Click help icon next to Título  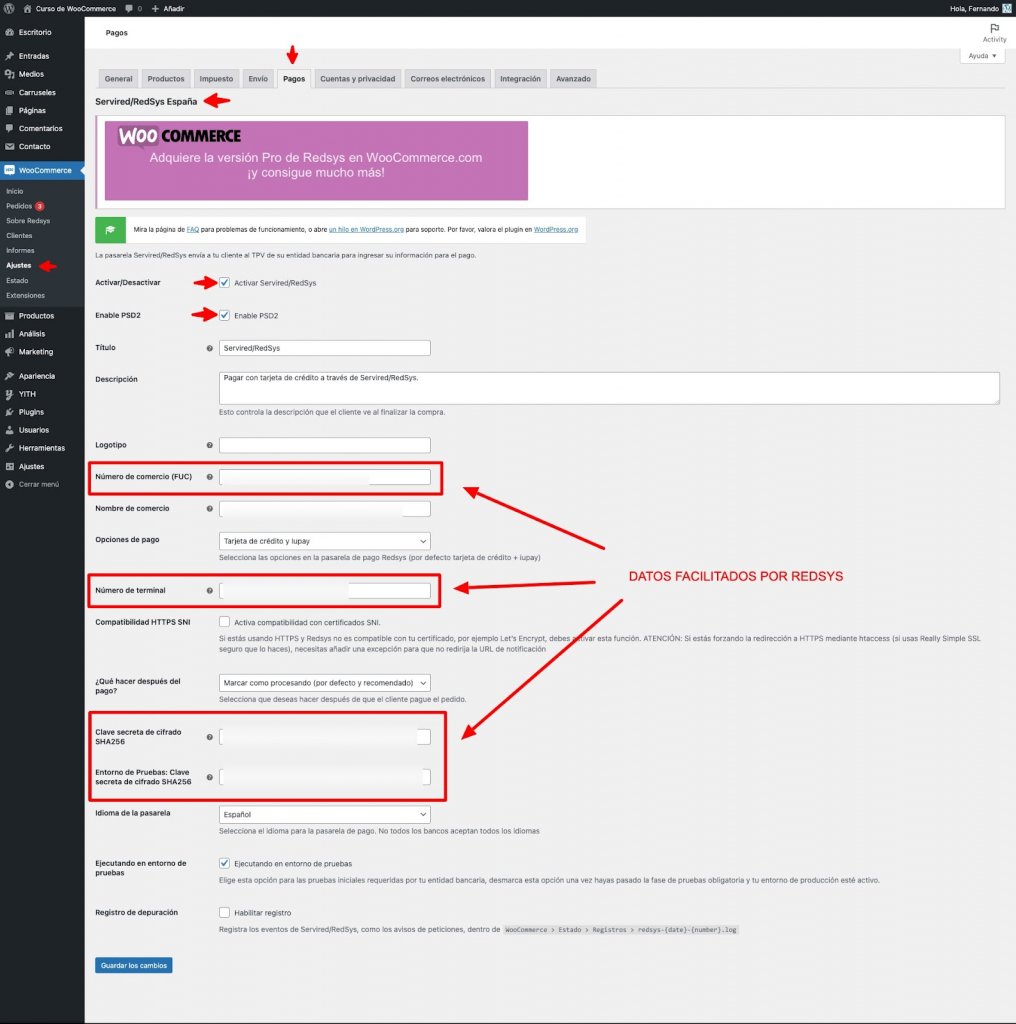pos(210,348)
